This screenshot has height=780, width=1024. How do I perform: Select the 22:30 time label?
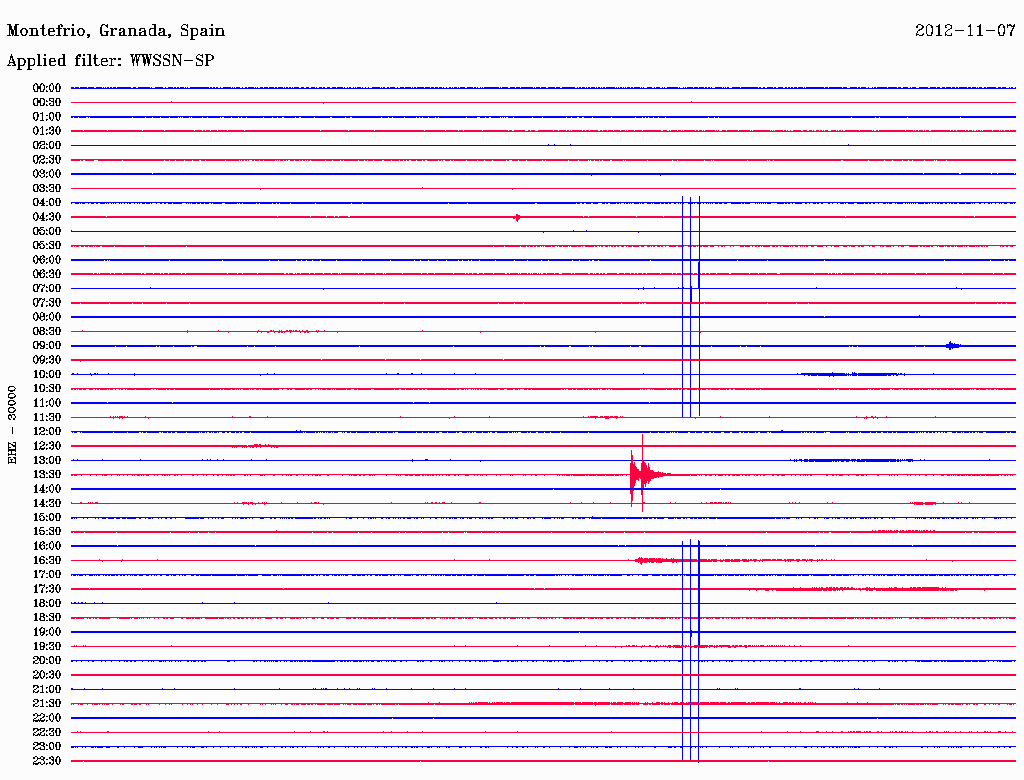coord(47,732)
